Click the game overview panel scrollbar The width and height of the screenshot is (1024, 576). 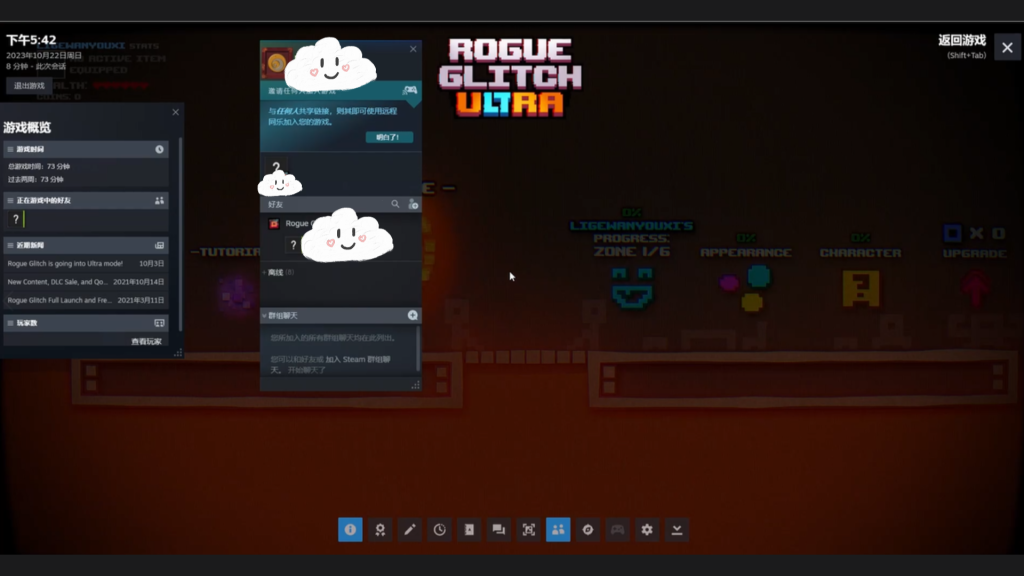pyautogui.click(x=180, y=234)
